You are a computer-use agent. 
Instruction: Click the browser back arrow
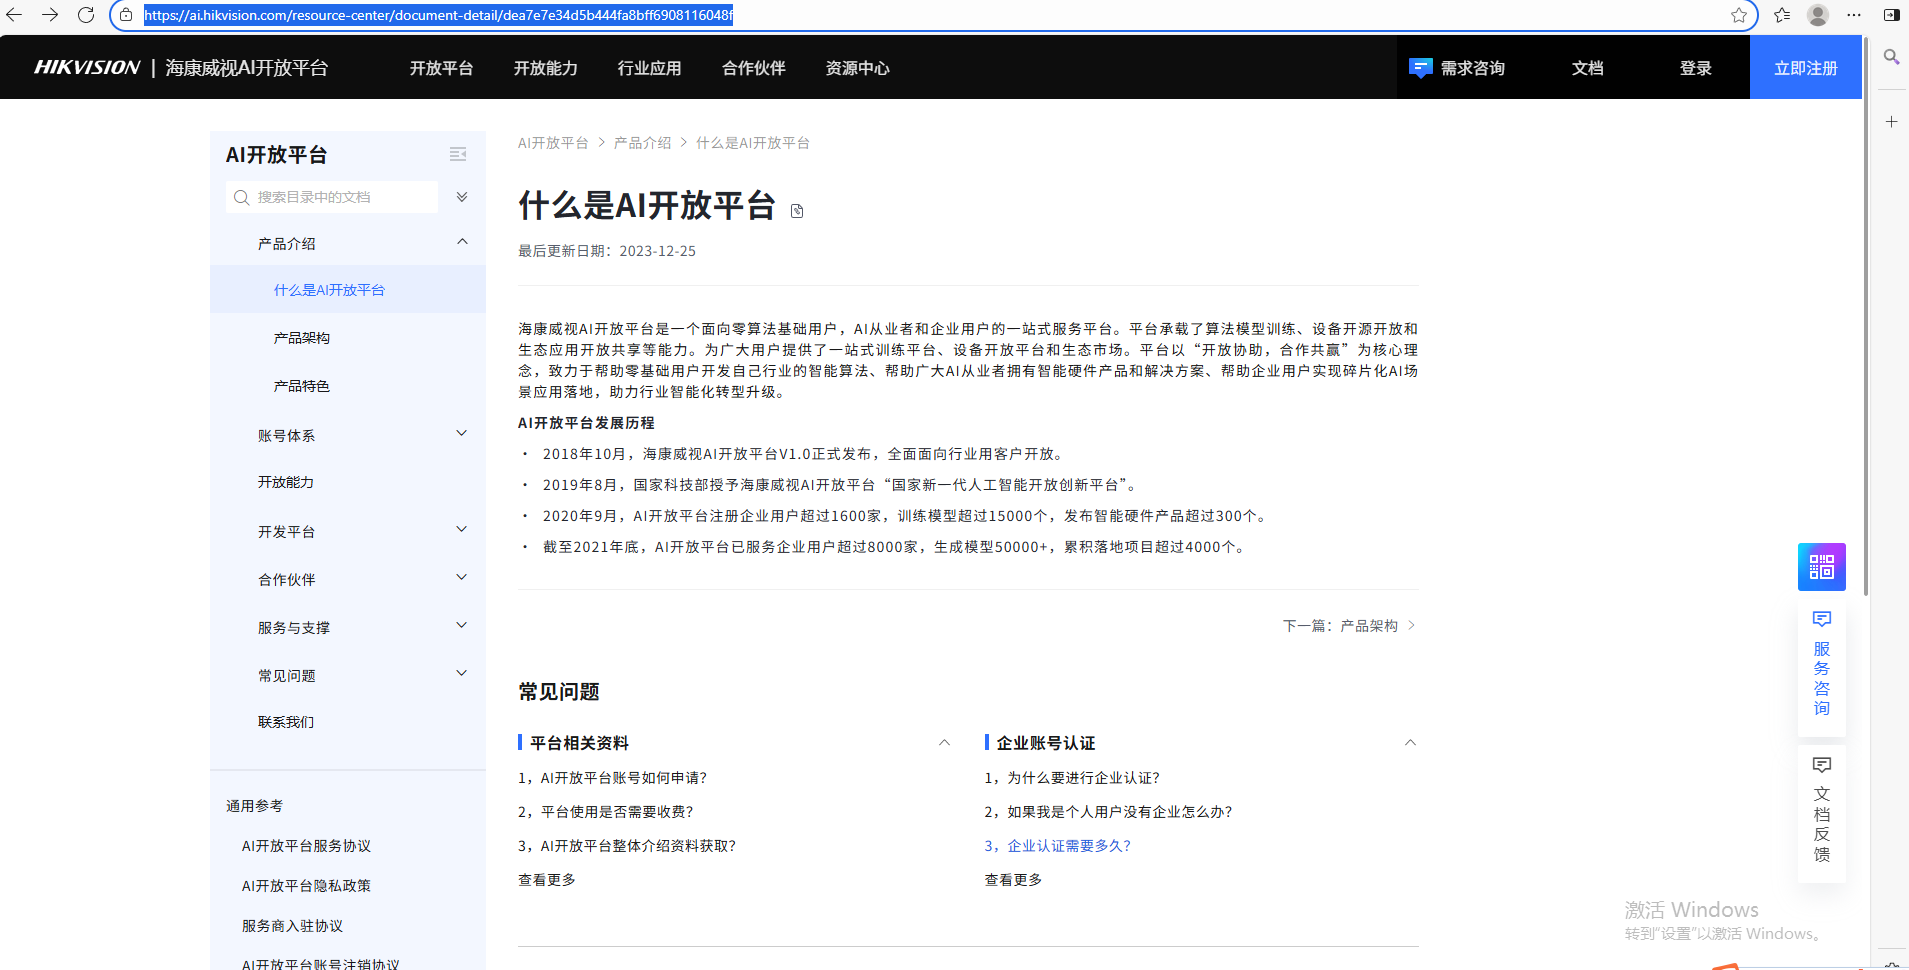click(x=14, y=15)
